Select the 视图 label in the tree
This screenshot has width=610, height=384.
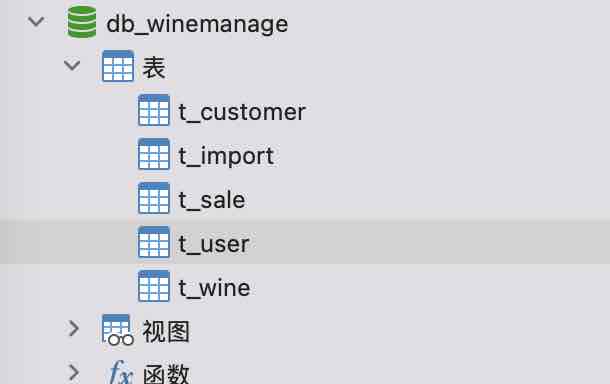166,332
